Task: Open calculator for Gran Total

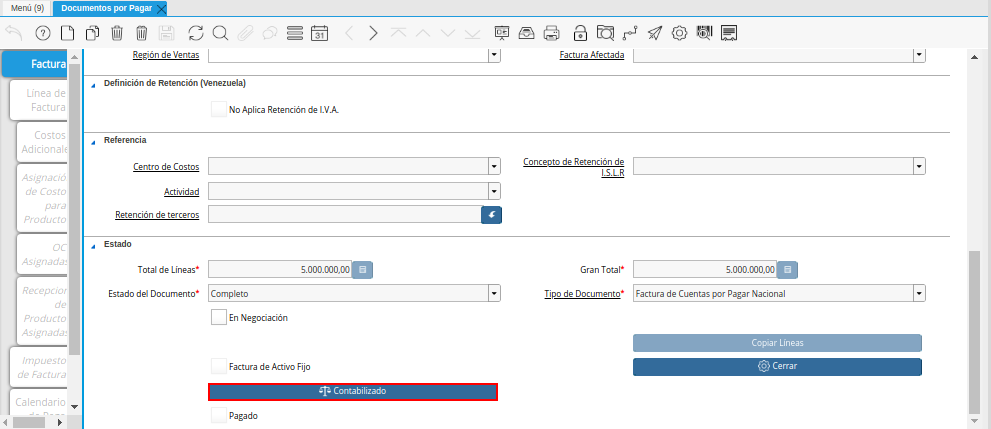Action: pos(787,270)
